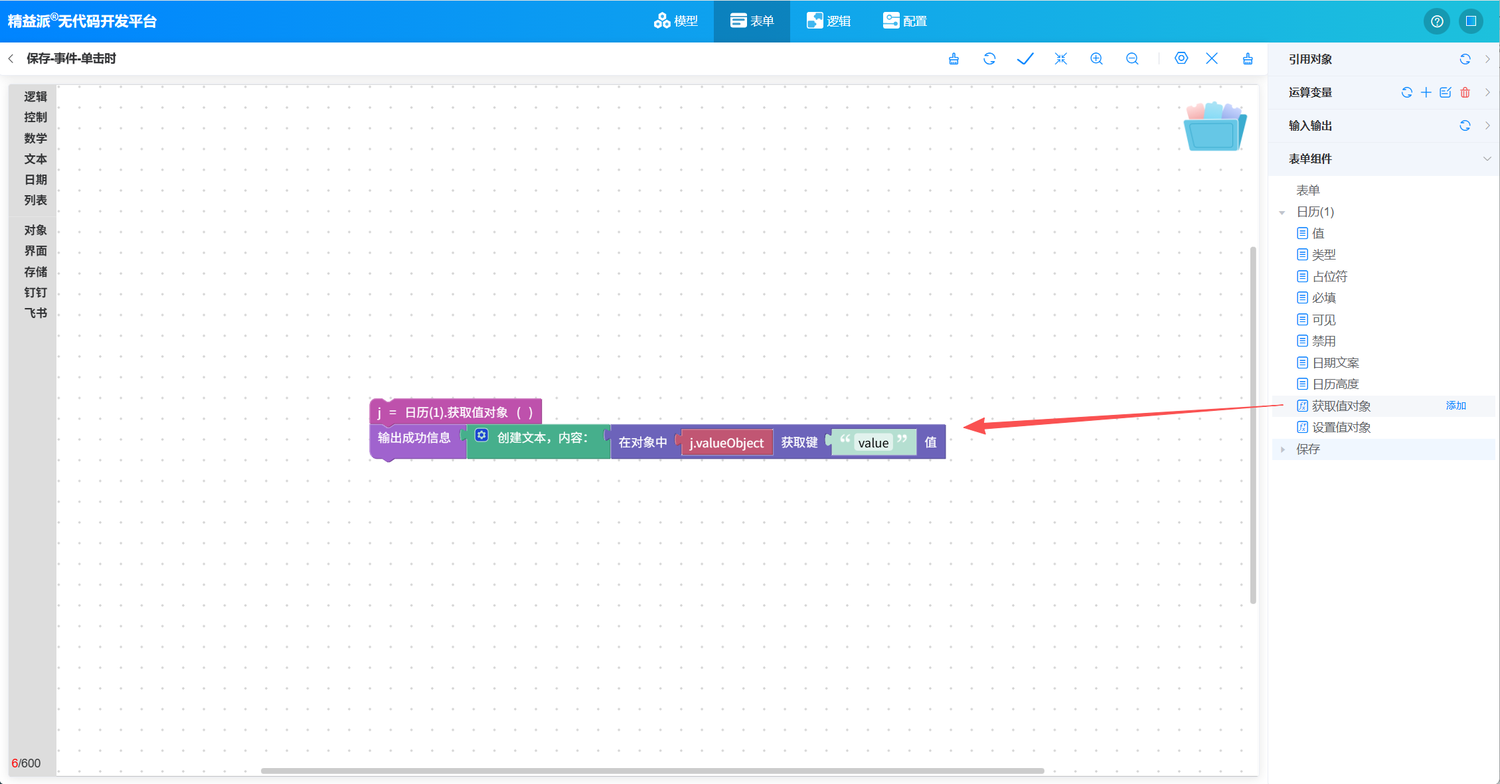This screenshot has width=1500, height=784.
Task: Open the 配置 tab in the top bar
Action: [904, 21]
